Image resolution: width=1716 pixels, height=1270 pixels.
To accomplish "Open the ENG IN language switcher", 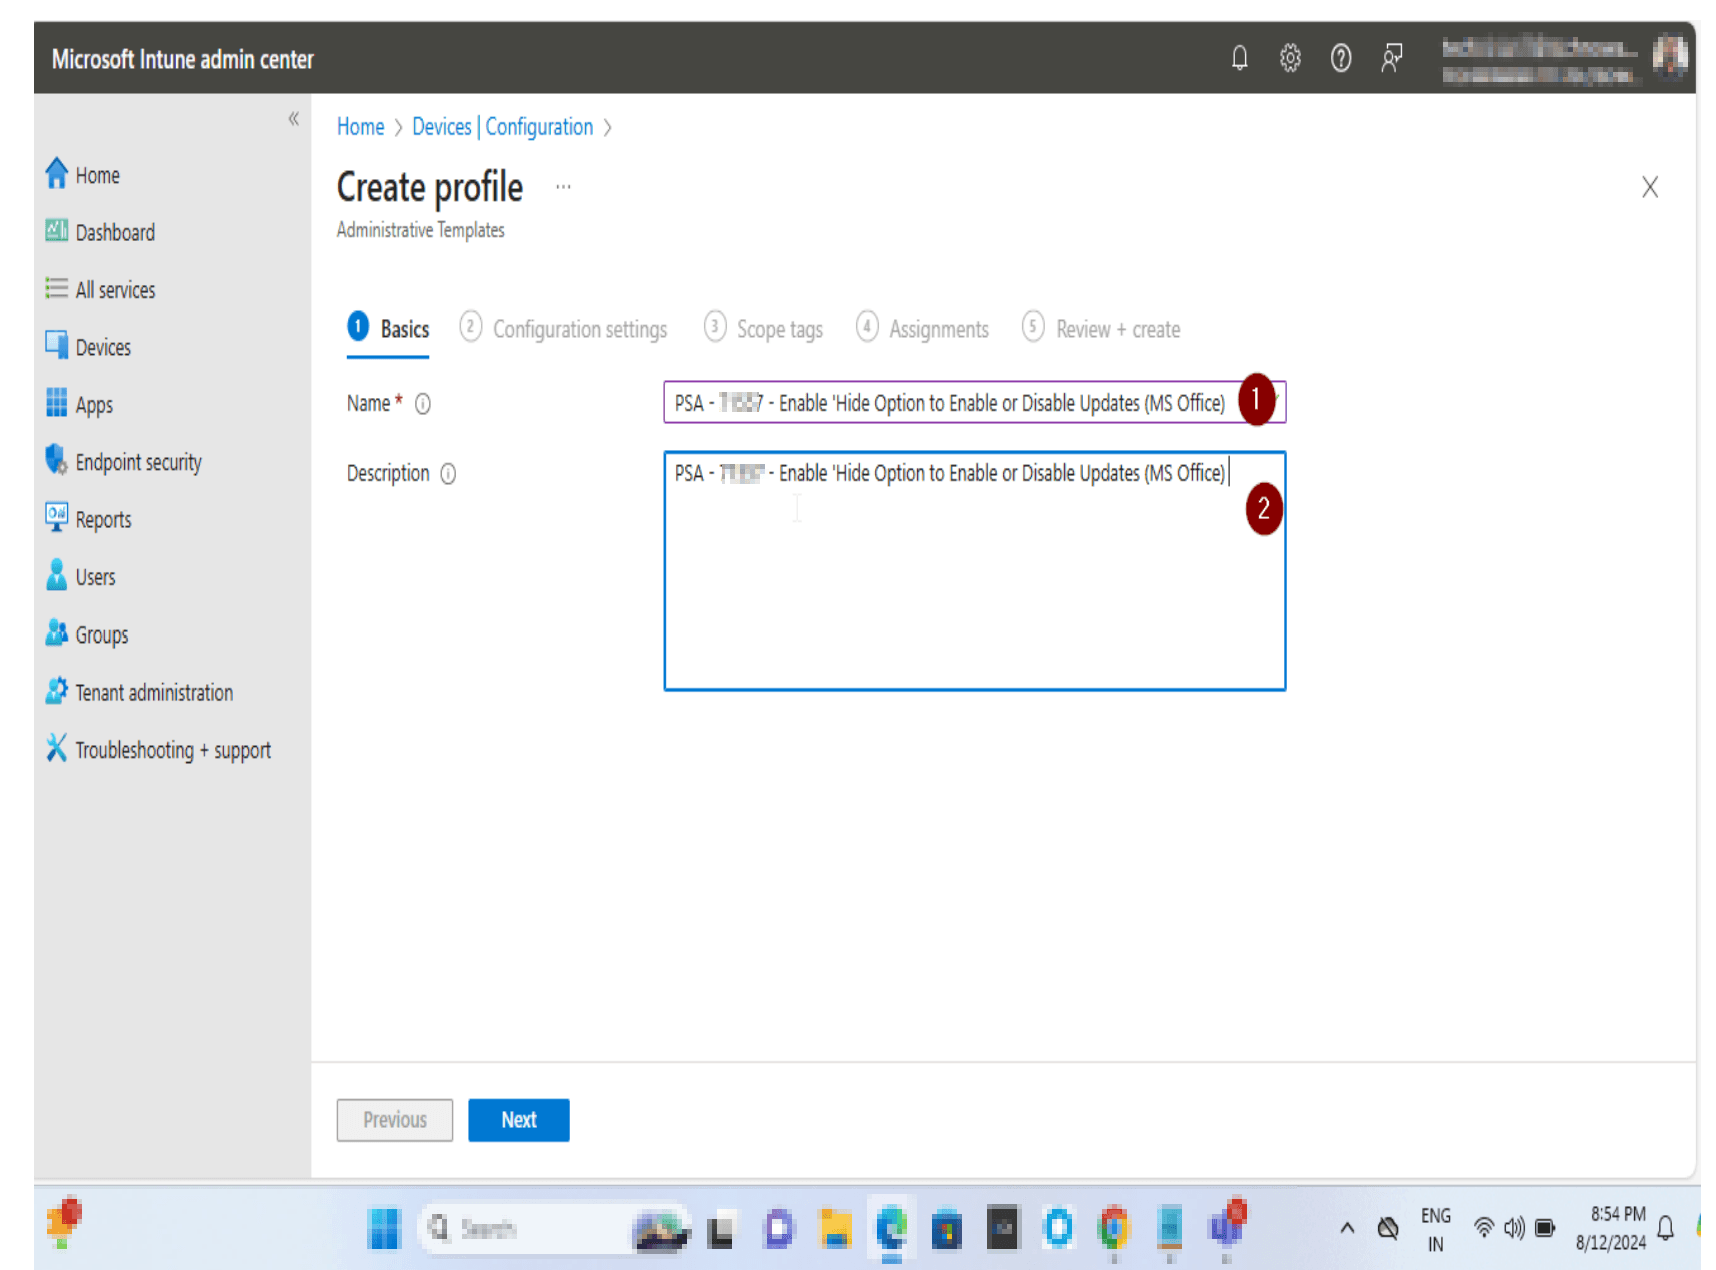I will click(x=1436, y=1230).
